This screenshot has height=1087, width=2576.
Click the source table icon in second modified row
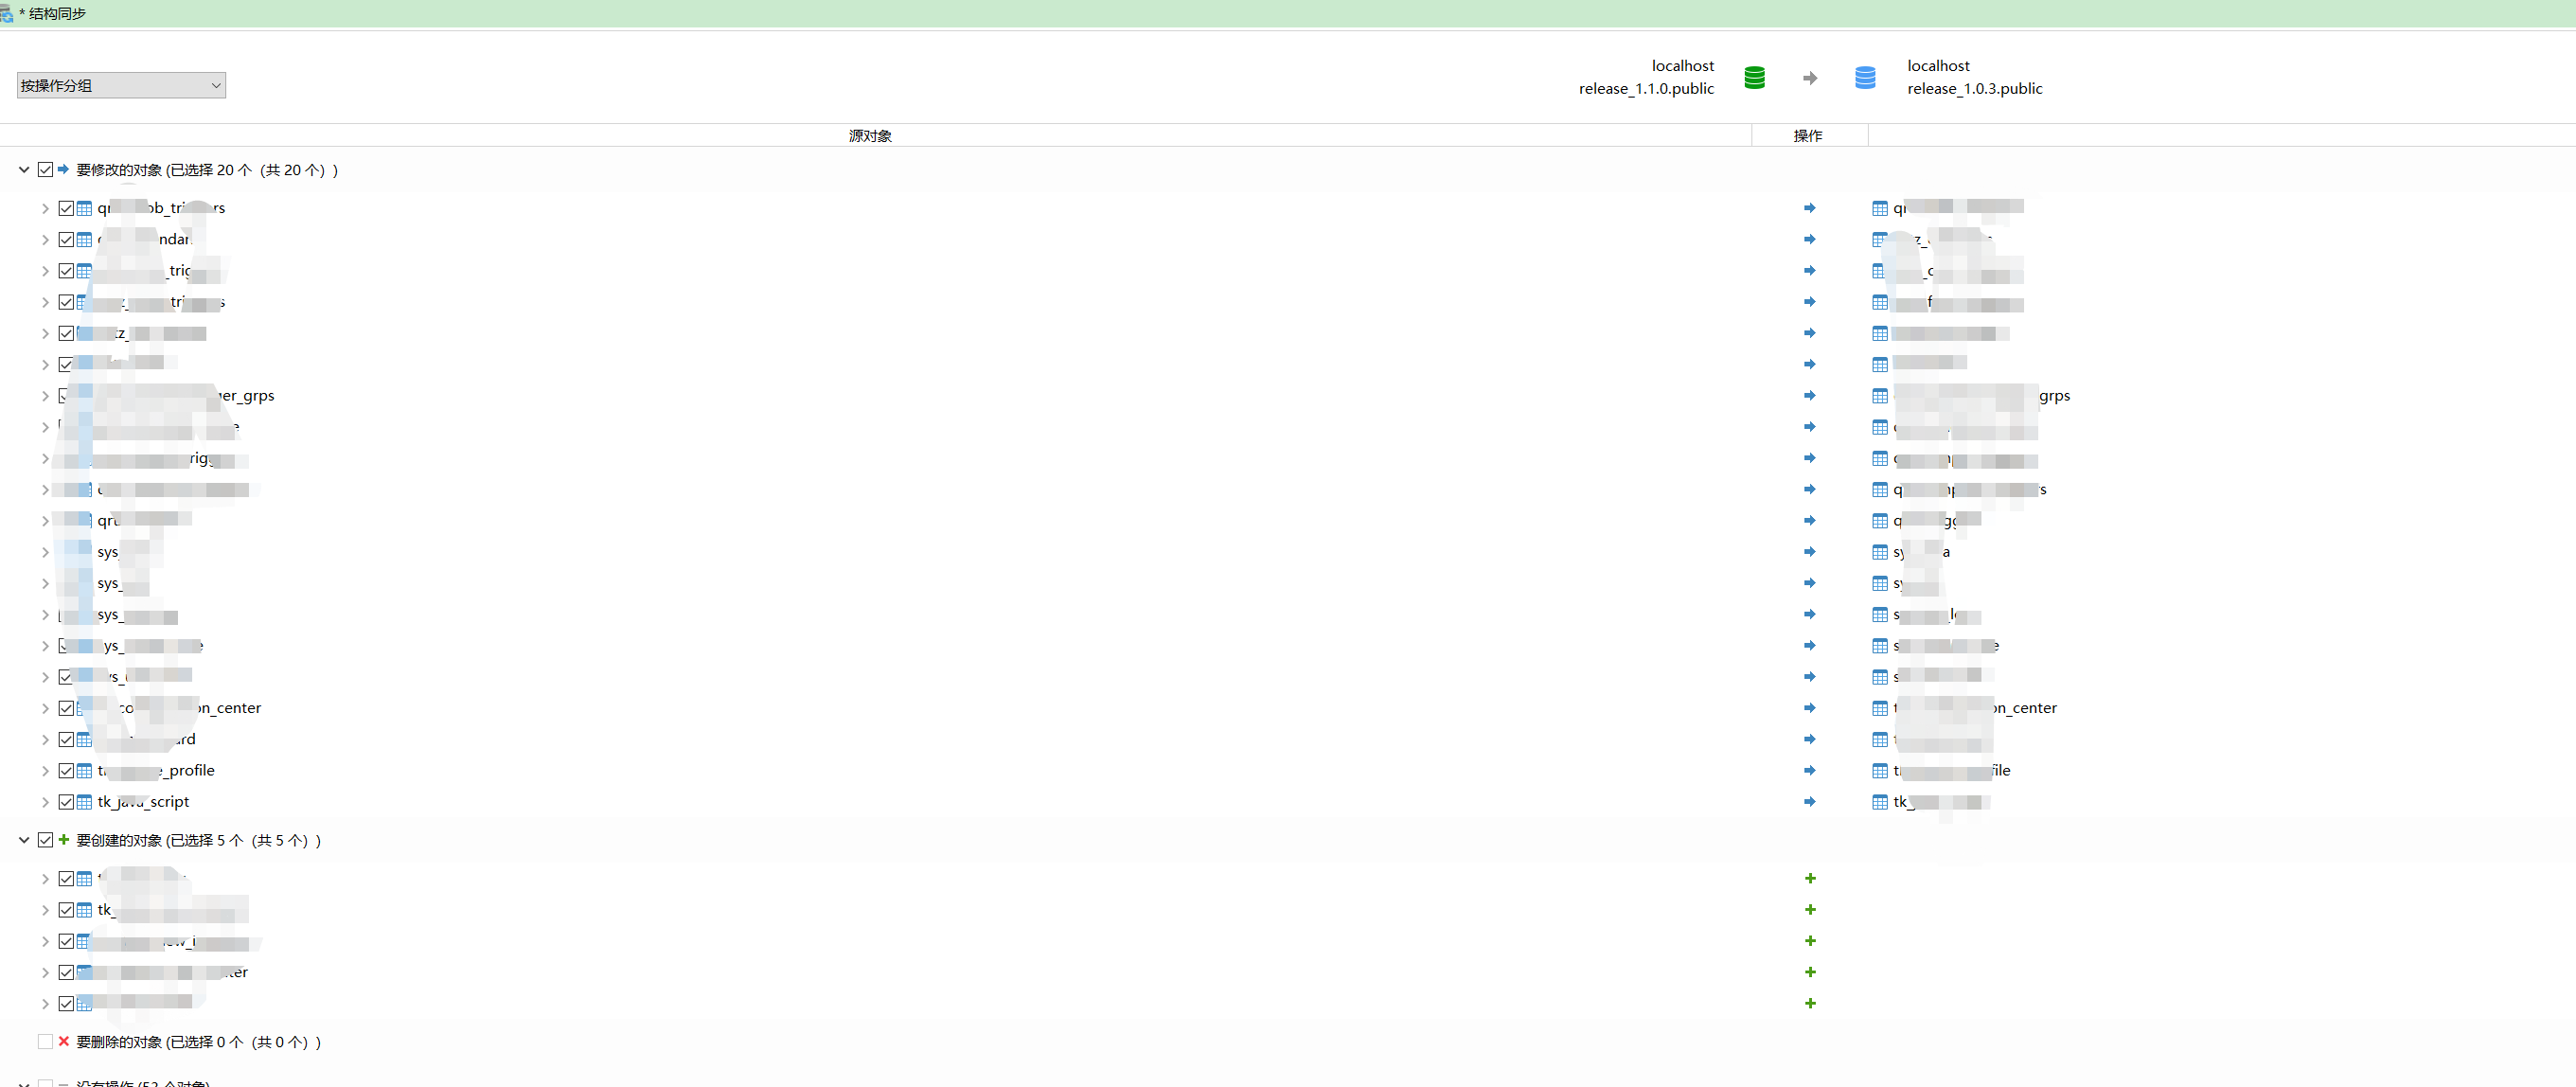[x=85, y=240]
